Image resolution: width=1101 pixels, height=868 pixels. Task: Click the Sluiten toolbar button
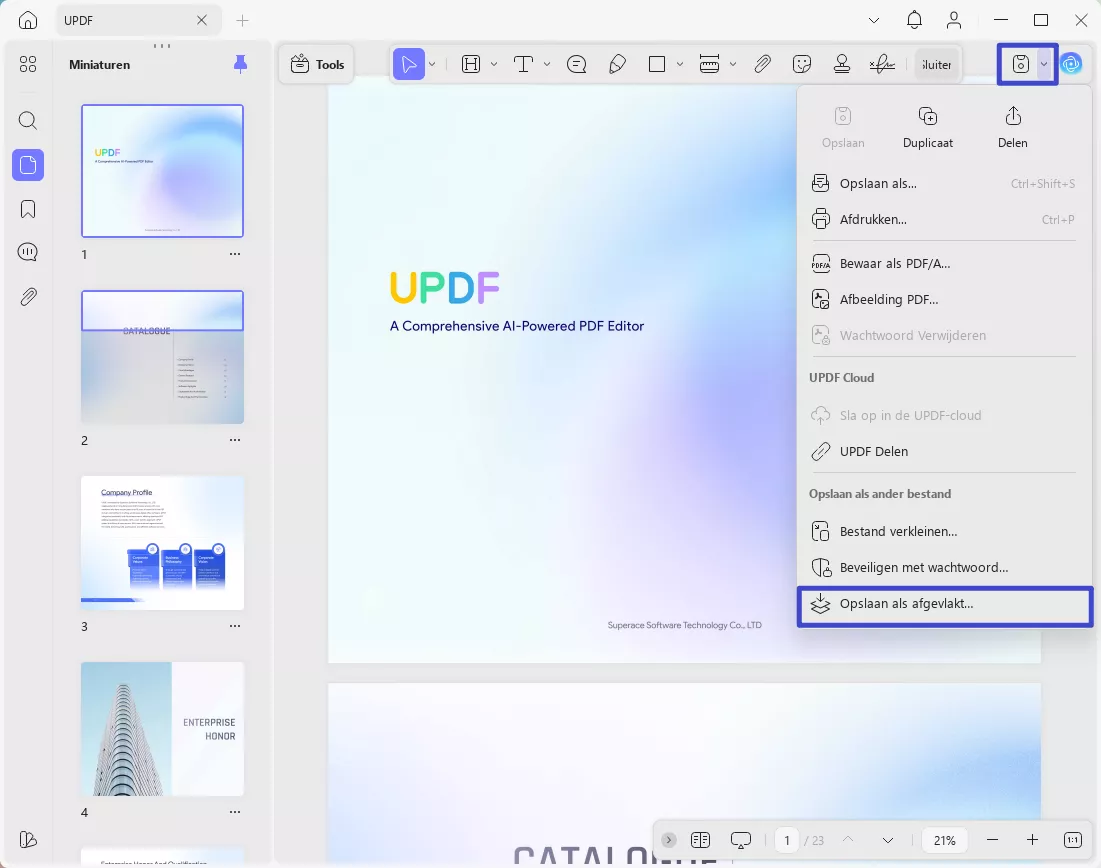[x=936, y=65]
